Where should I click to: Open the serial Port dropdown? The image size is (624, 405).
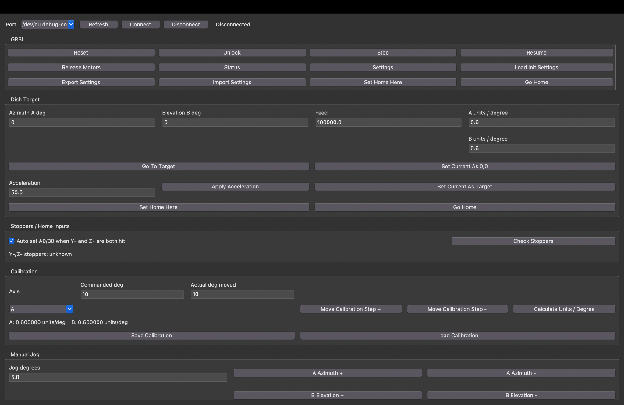(x=48, y=24)
